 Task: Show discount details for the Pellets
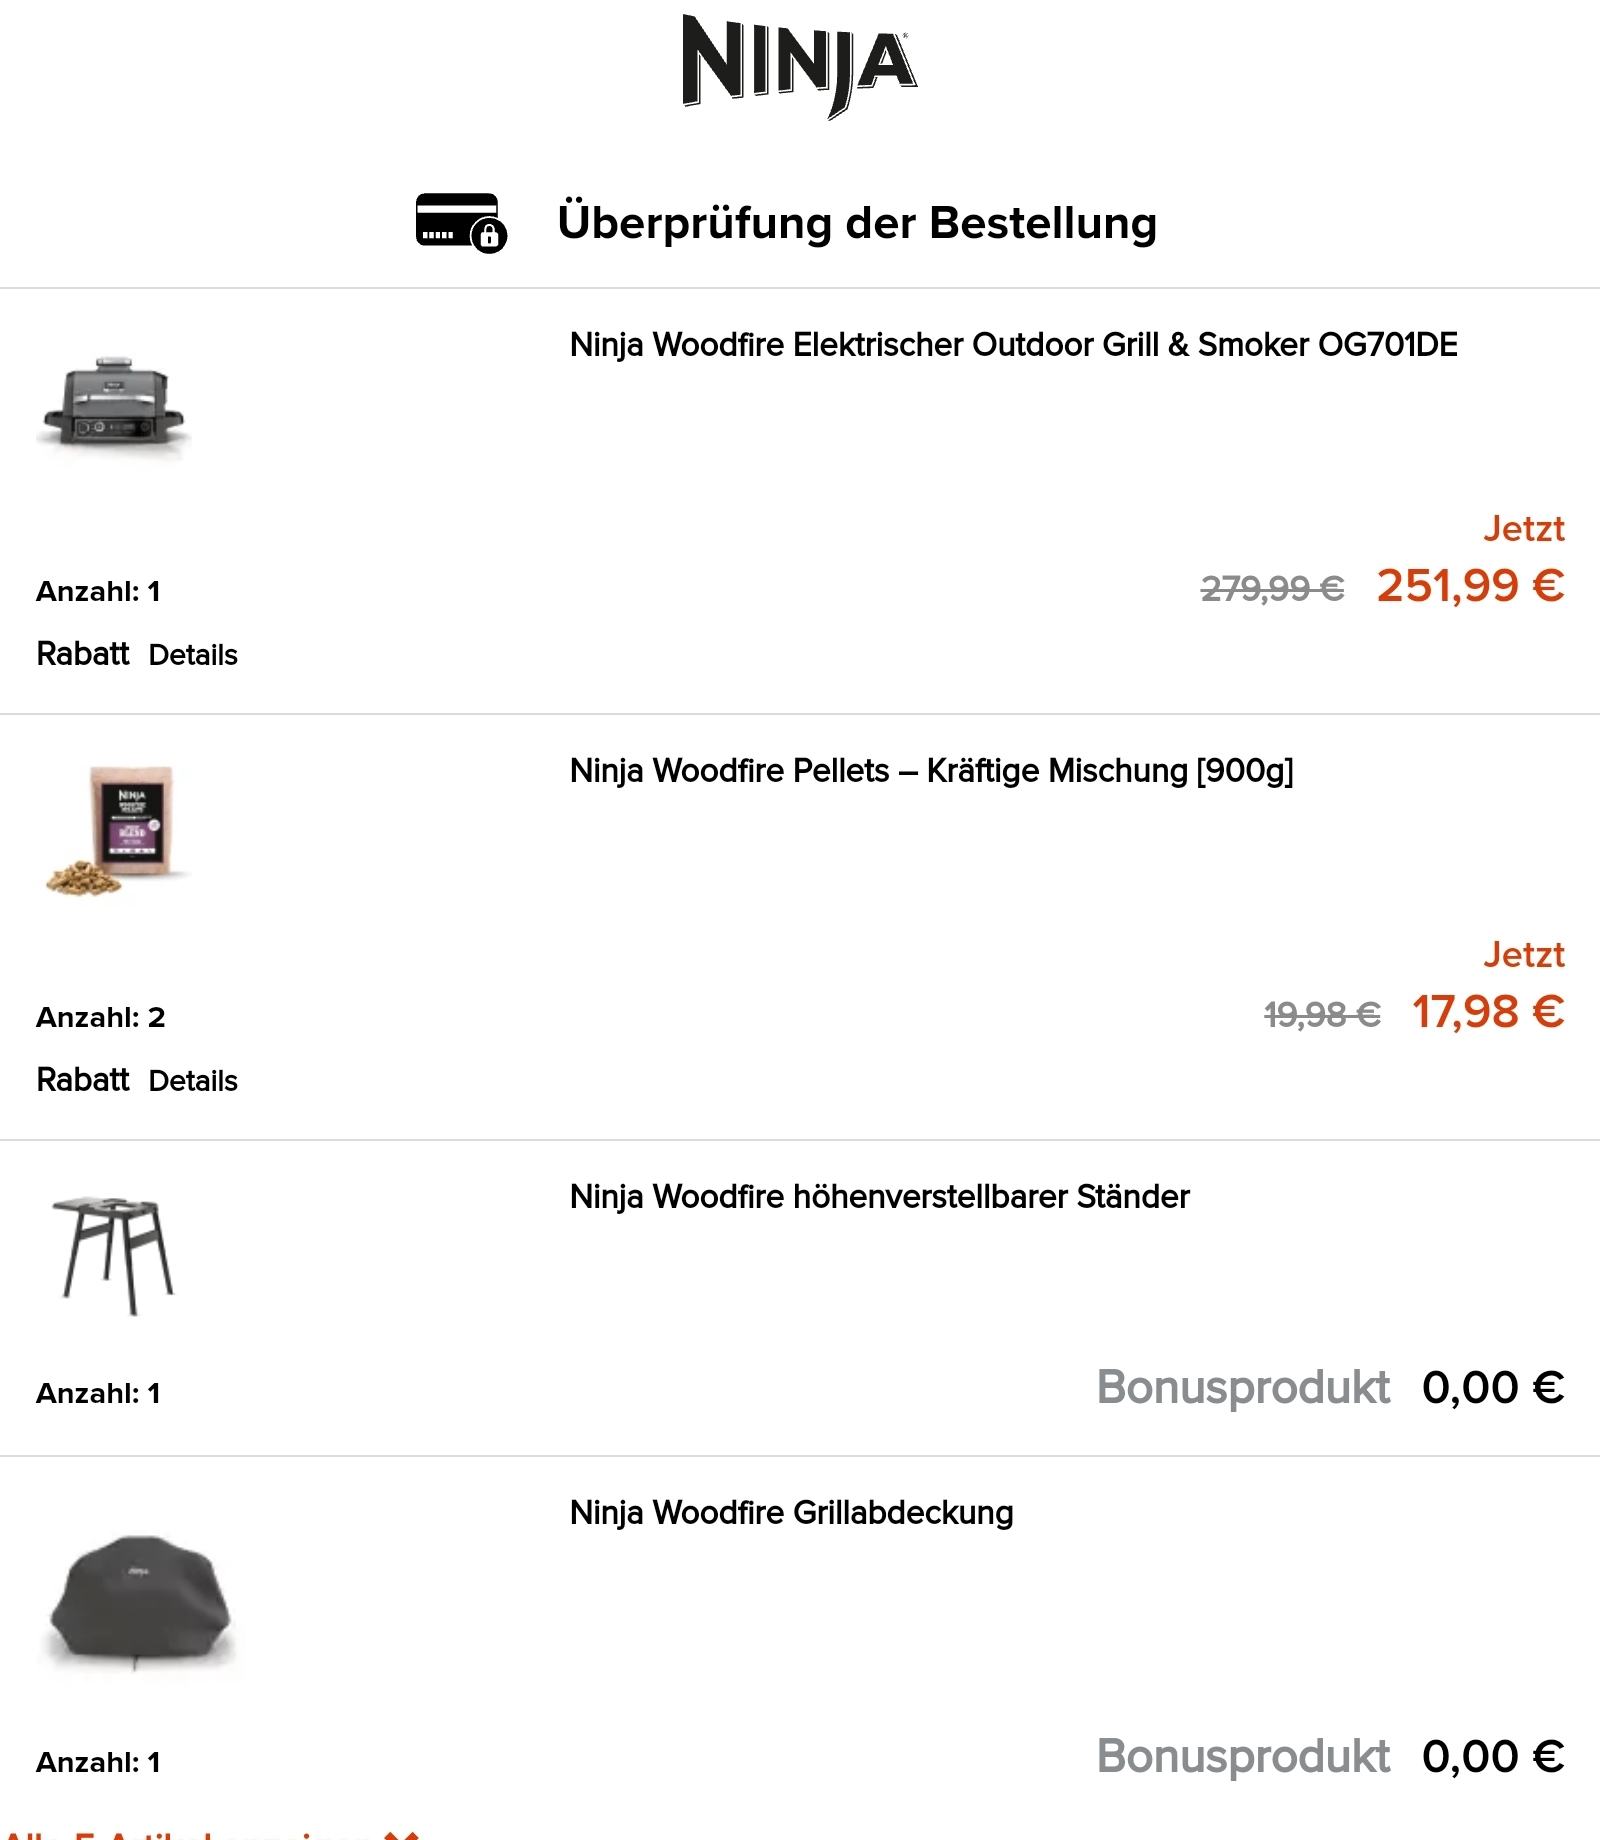pos(193,1081)
